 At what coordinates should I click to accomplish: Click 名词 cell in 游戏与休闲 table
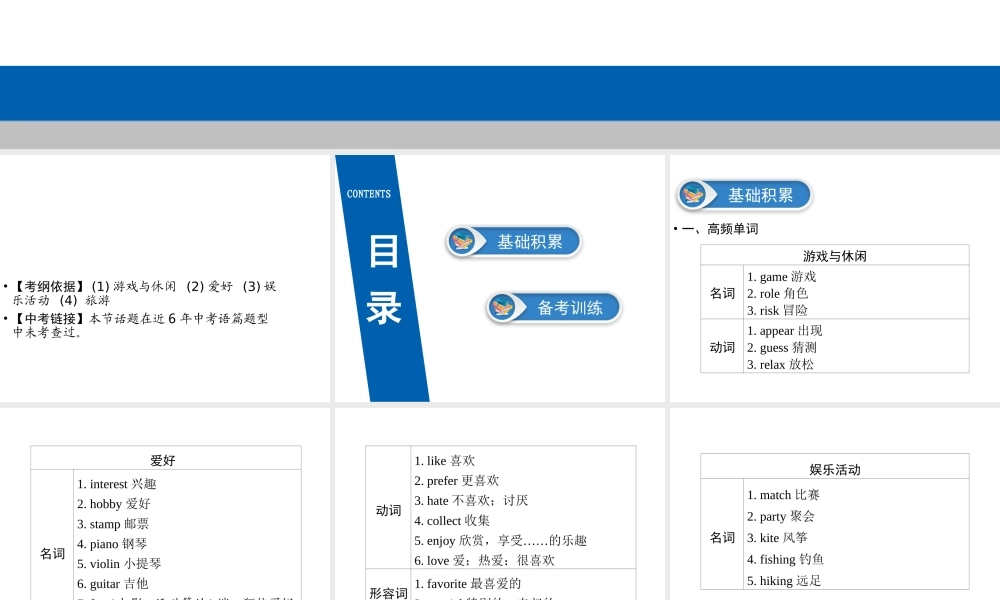[722, 293]
